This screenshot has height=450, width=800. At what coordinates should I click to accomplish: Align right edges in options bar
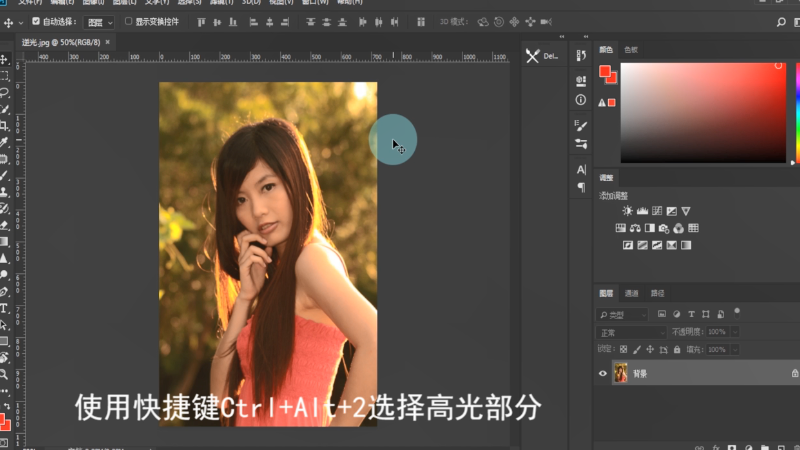pos(285,22)
